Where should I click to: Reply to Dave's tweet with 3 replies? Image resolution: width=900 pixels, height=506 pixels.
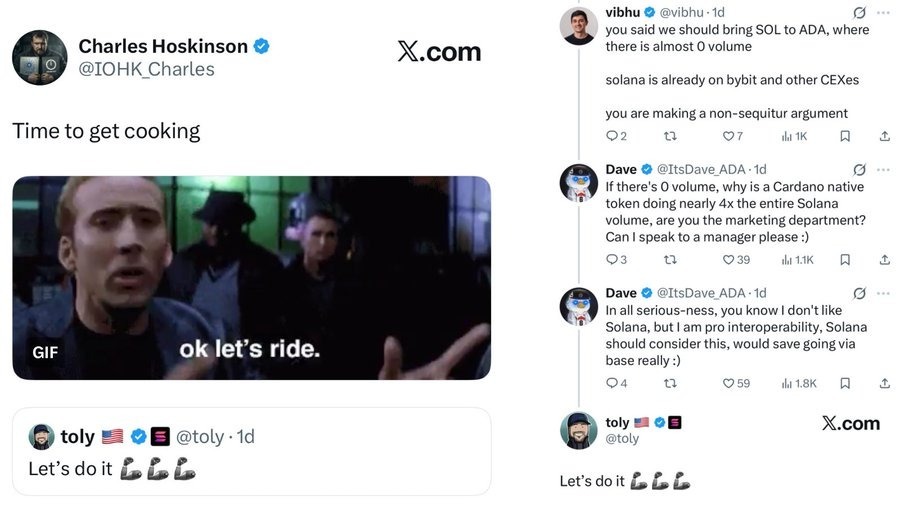pyautogui.click(x=612, y=260)
